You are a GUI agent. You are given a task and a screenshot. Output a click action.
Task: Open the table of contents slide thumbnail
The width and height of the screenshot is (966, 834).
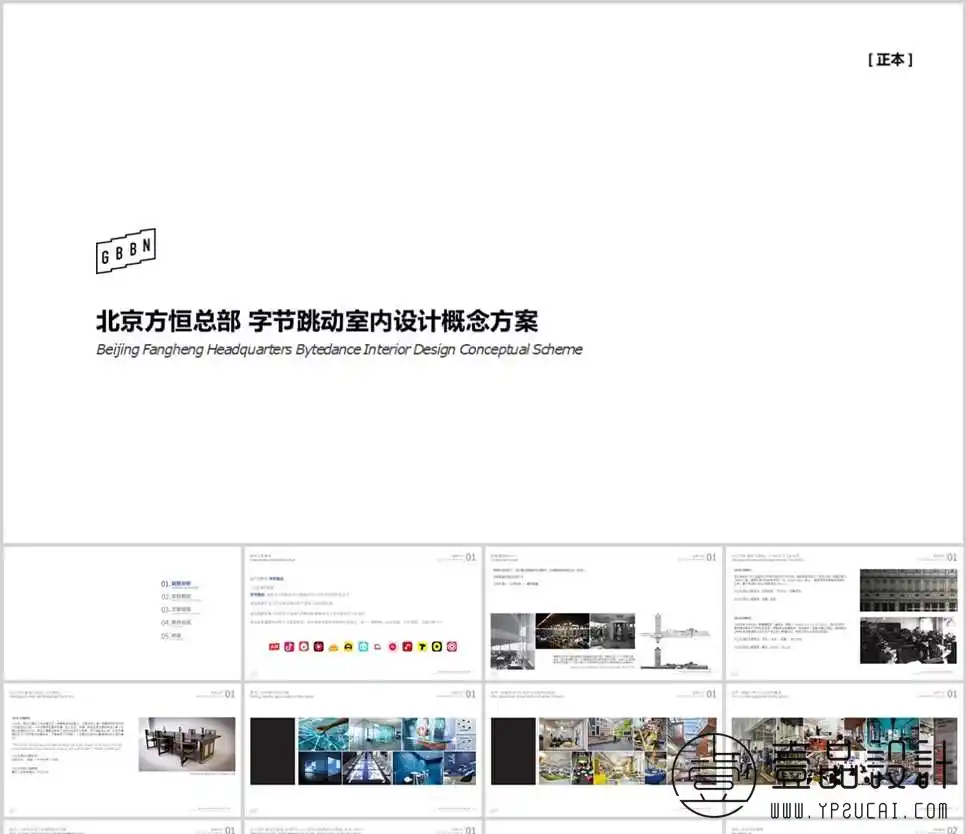123,613
